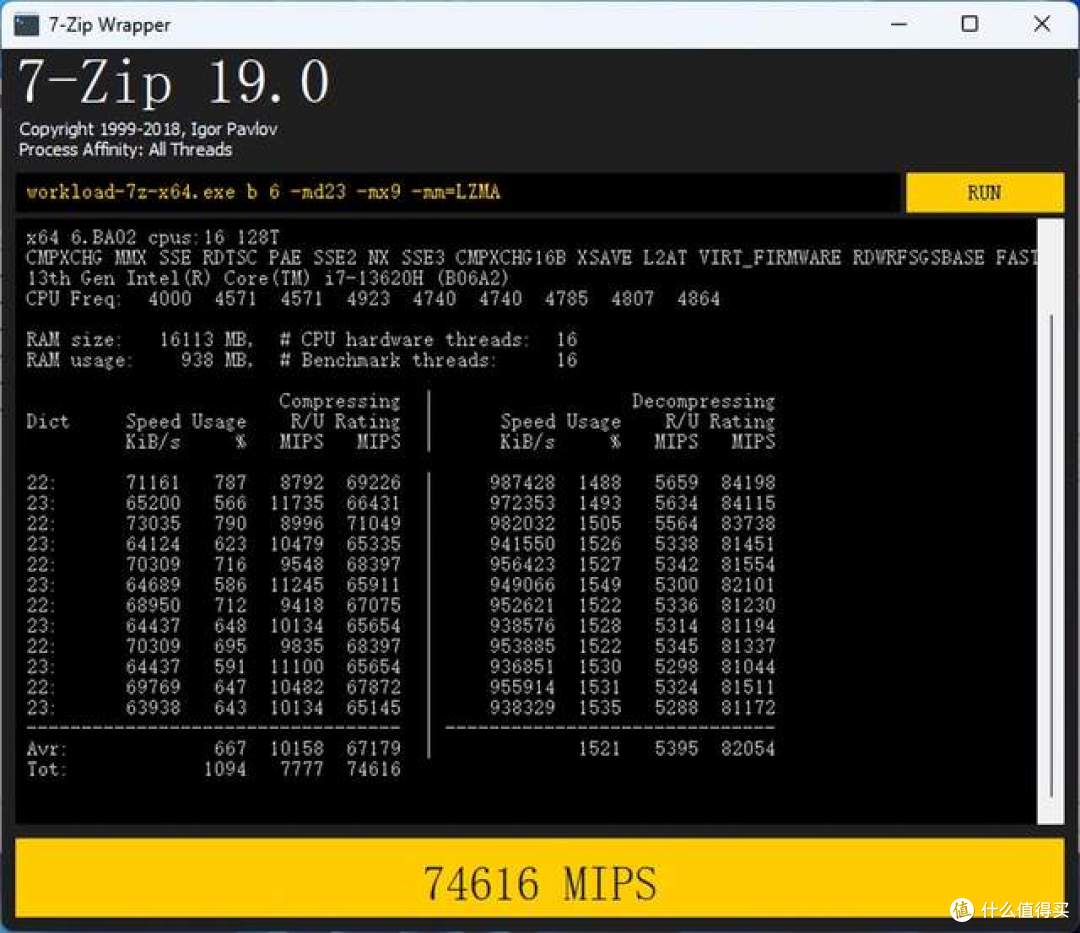Click decompression rating value 84115
Screen dimensions: 1080x933
tap(748, 503)
